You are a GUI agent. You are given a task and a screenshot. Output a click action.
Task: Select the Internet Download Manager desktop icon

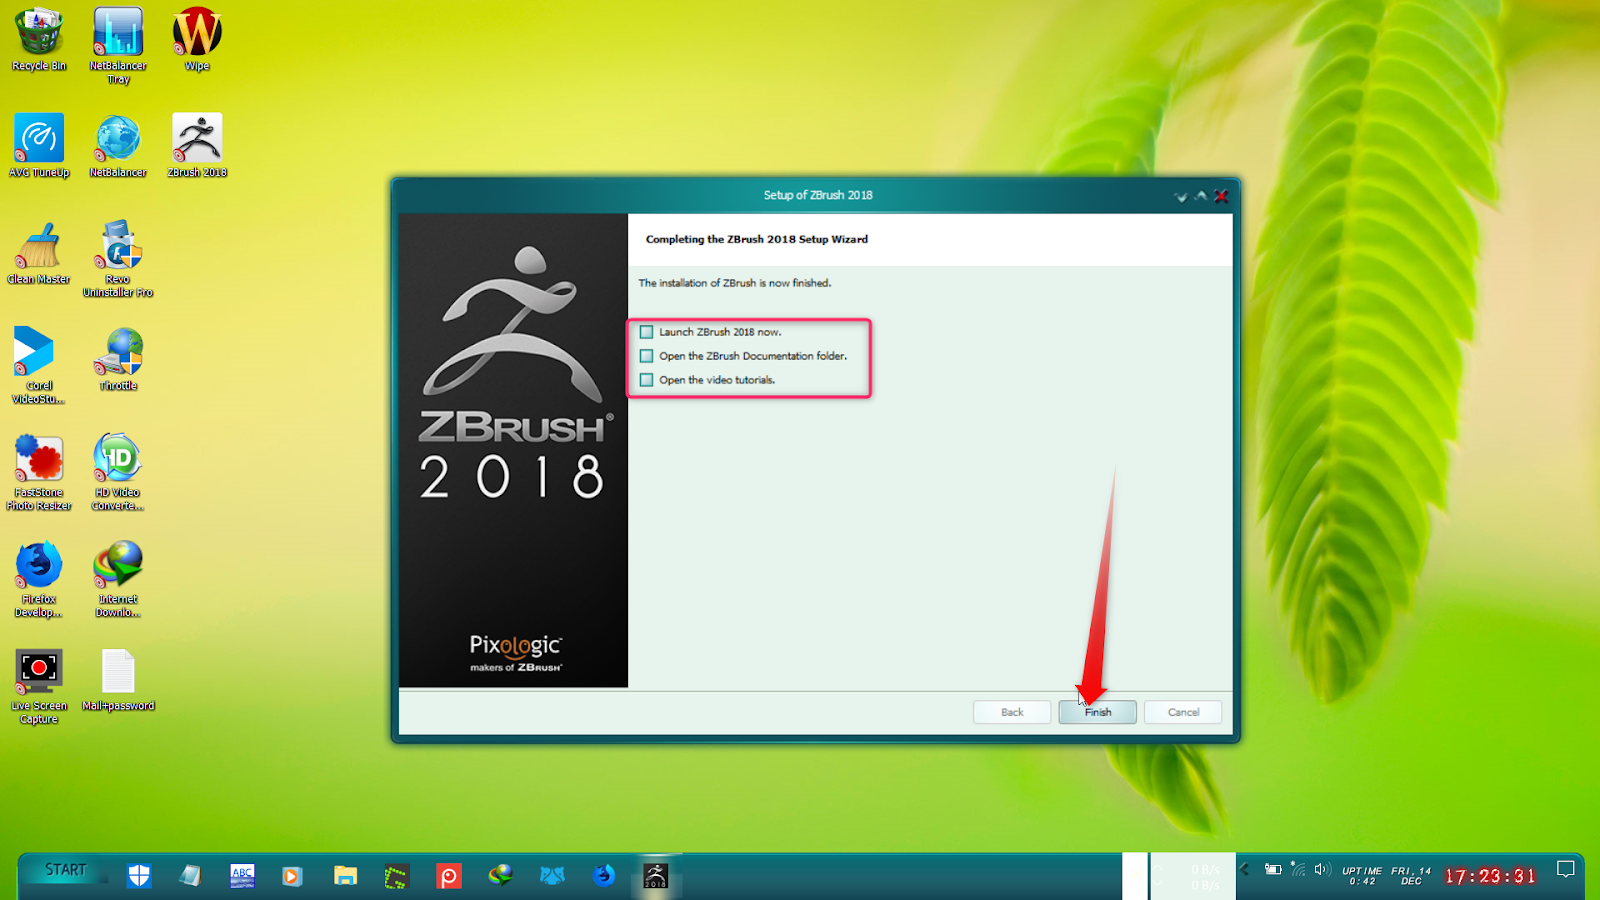pos(118,579)
